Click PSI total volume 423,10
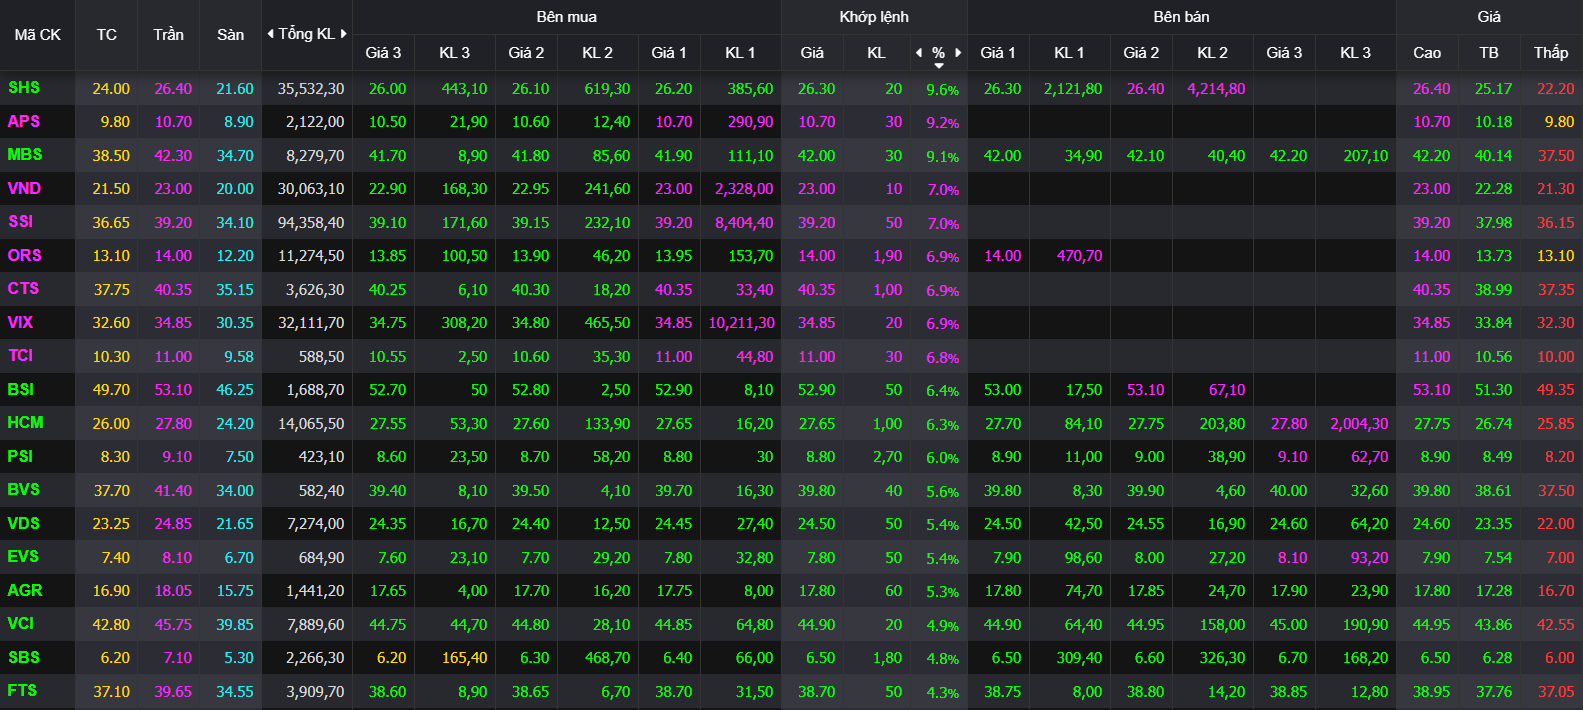The height and width of the screenshot is (710, 1583). click(x=322, y=457)
